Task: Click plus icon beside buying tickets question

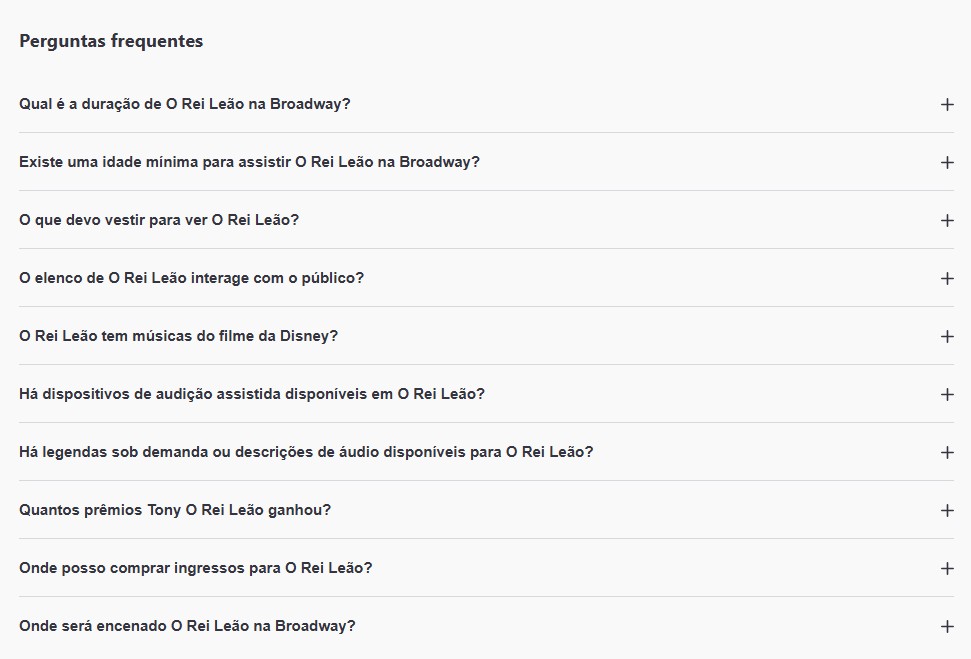Action: (947, 568)
